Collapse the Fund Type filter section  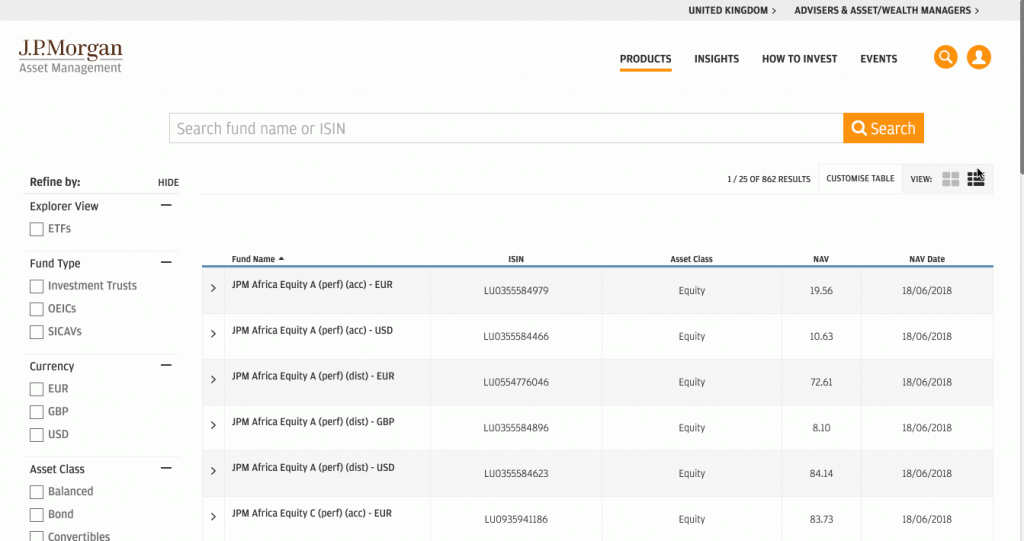click(167, 262)
